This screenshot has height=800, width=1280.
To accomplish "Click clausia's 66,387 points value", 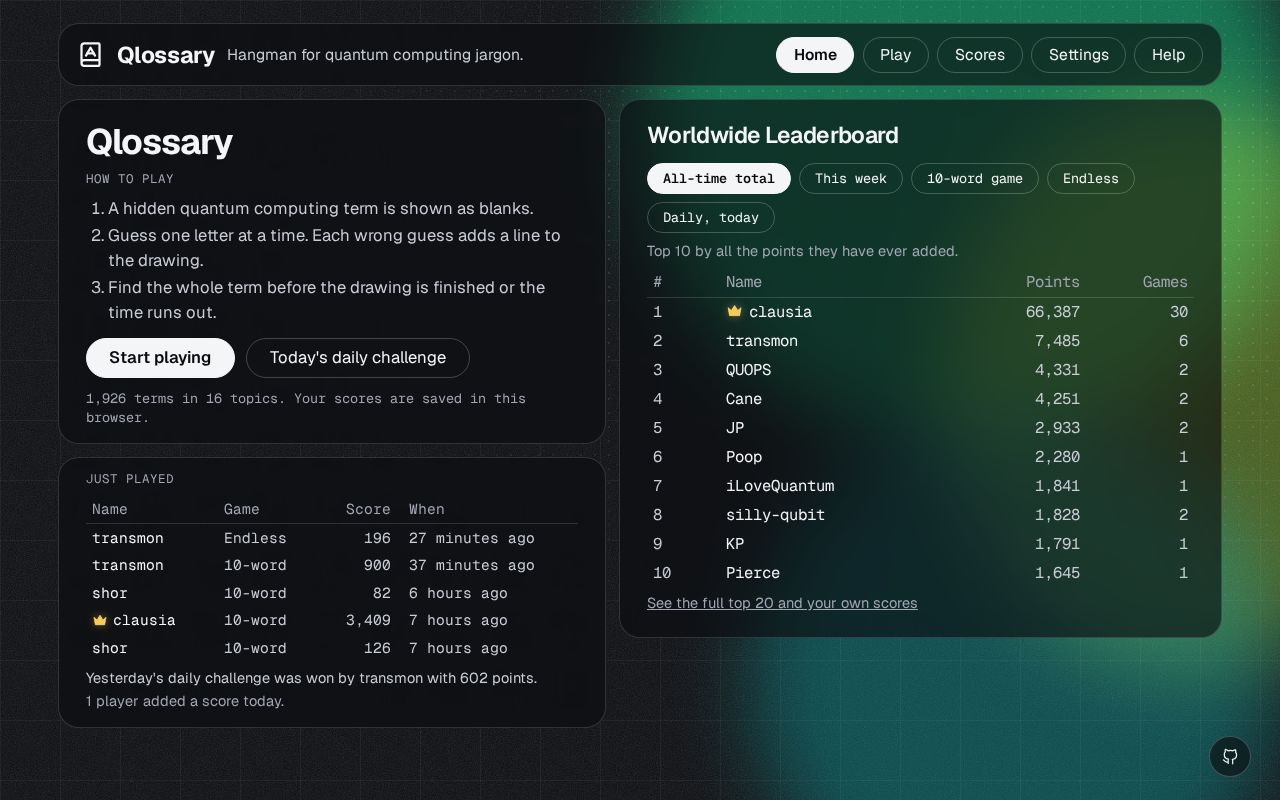I will click(x=1053, y=312).
